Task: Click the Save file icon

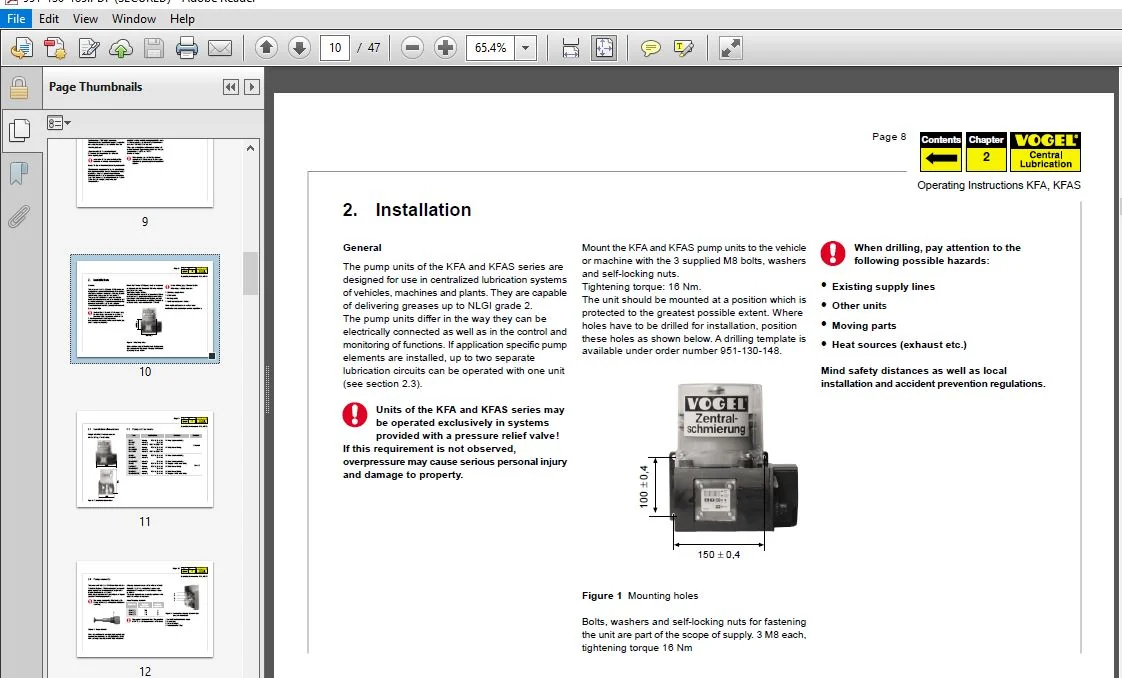Action: tap(154, 48)
